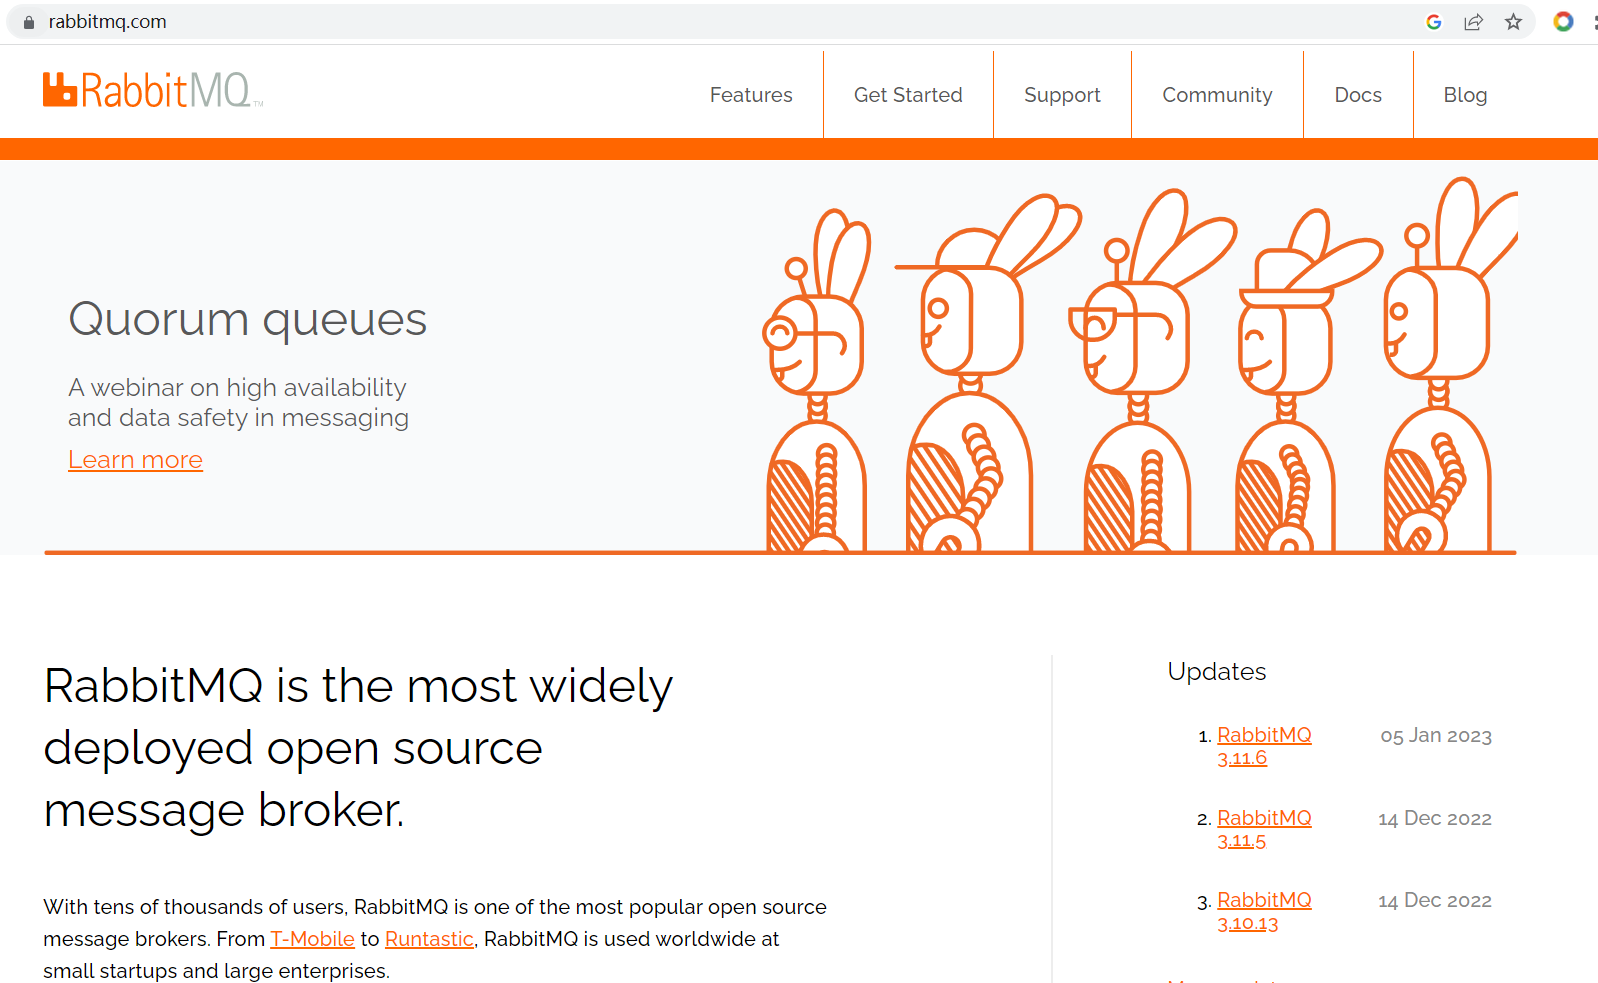This screenshot has width=1598, height=983.
Task: Click the colorful browser extension icon
Action: (1563, 22)
